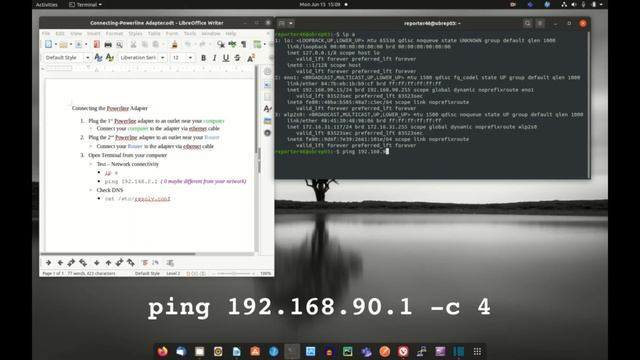Click the Copy icon in Writer toolbar
Screen dimensions: 640x360
click(x=144, y=44)
